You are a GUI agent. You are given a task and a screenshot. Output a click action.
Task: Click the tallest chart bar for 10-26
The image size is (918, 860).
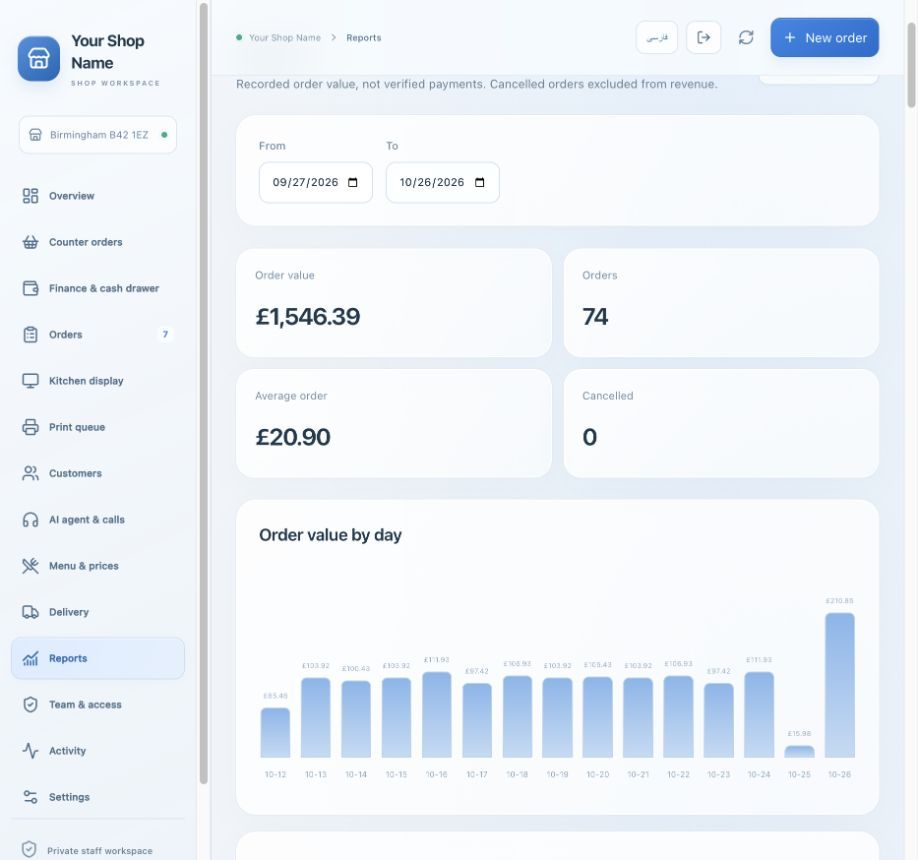point(840,685)
